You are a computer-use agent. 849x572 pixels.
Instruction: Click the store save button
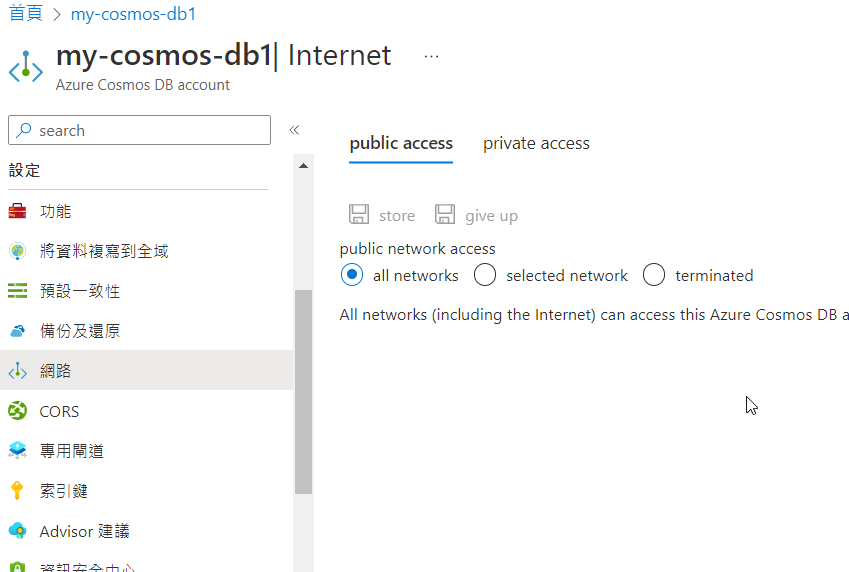pos(382,215)
